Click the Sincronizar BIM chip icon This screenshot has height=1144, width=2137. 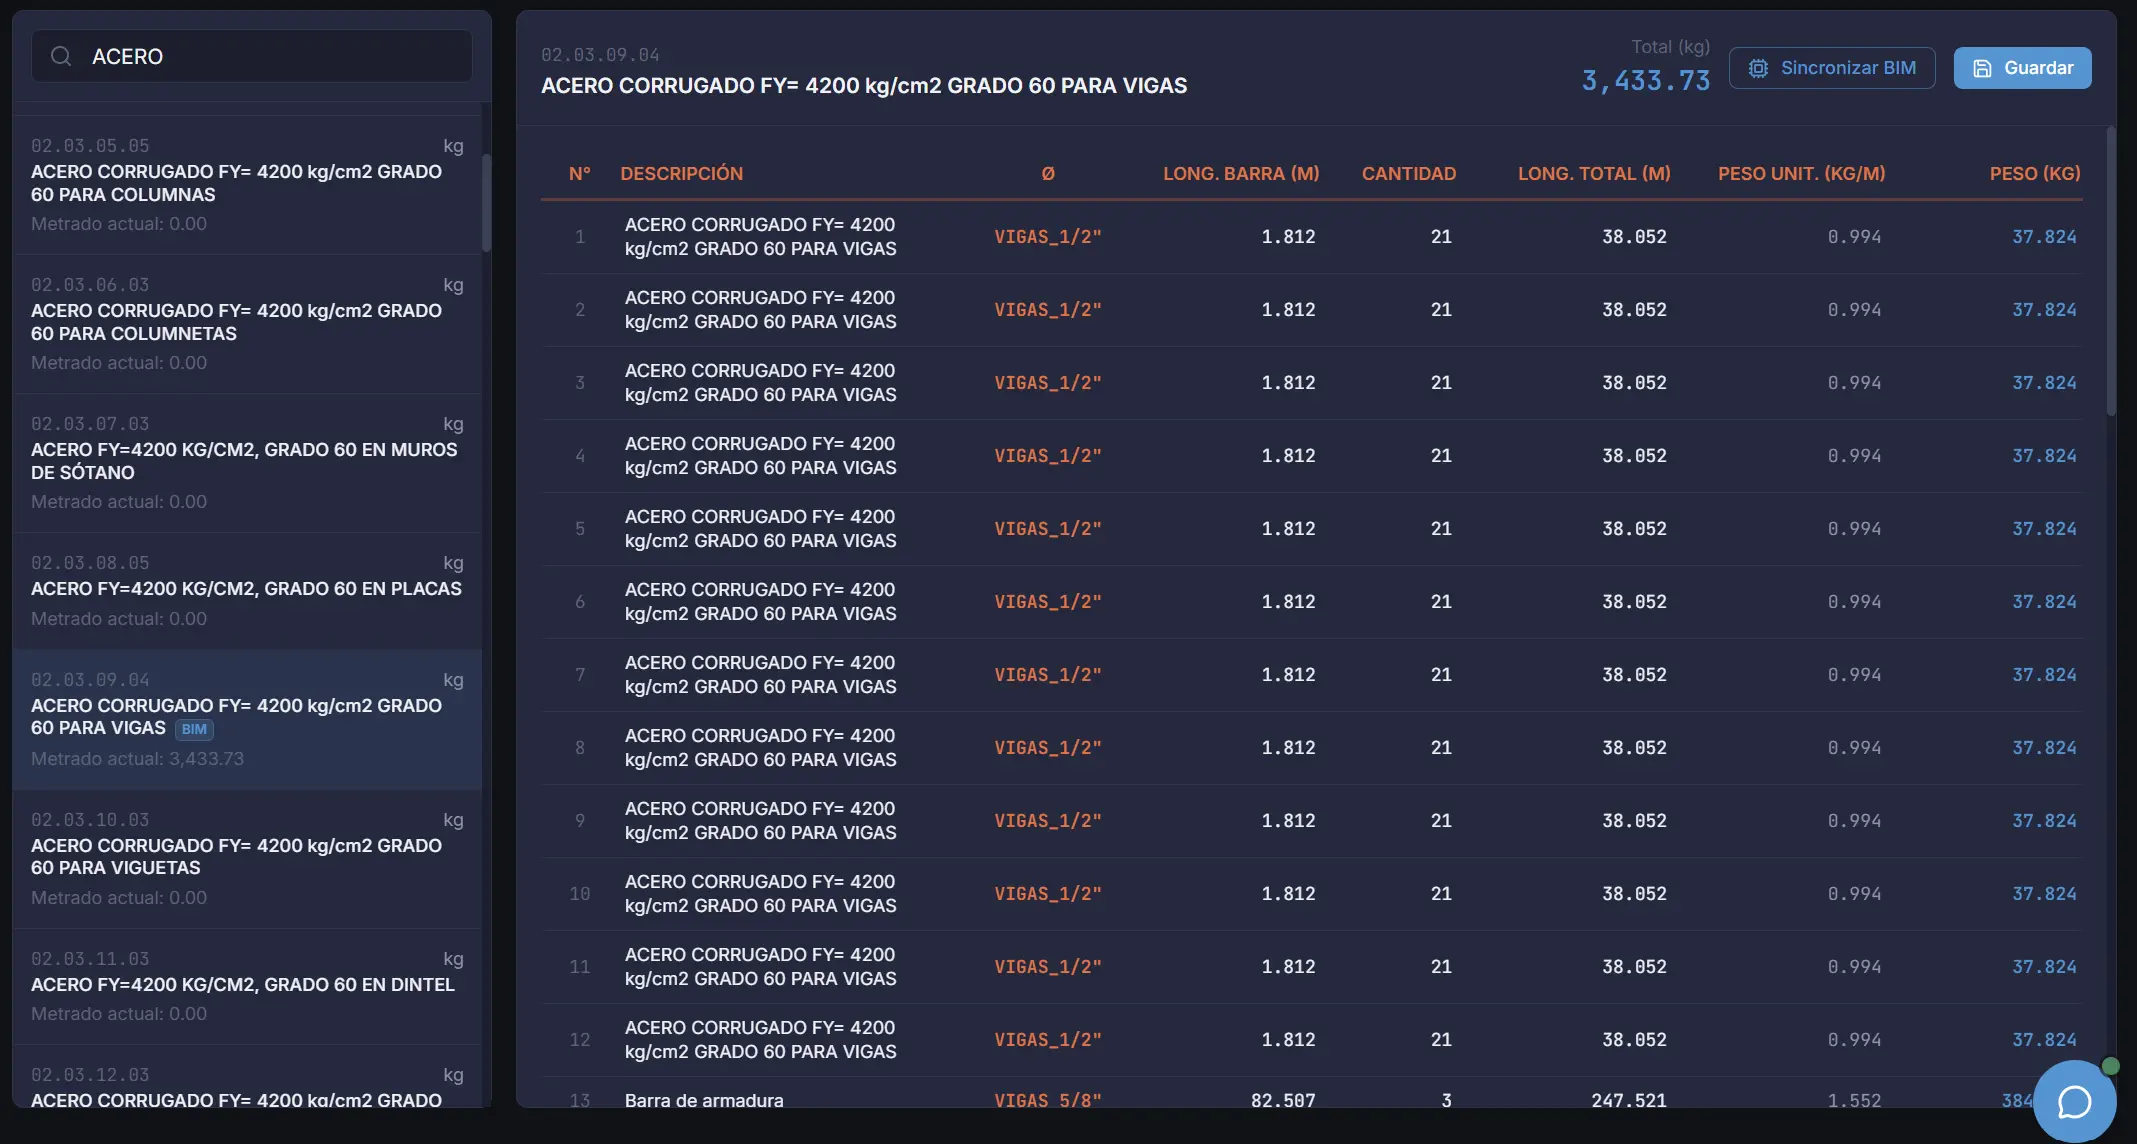pos(1758,68)
